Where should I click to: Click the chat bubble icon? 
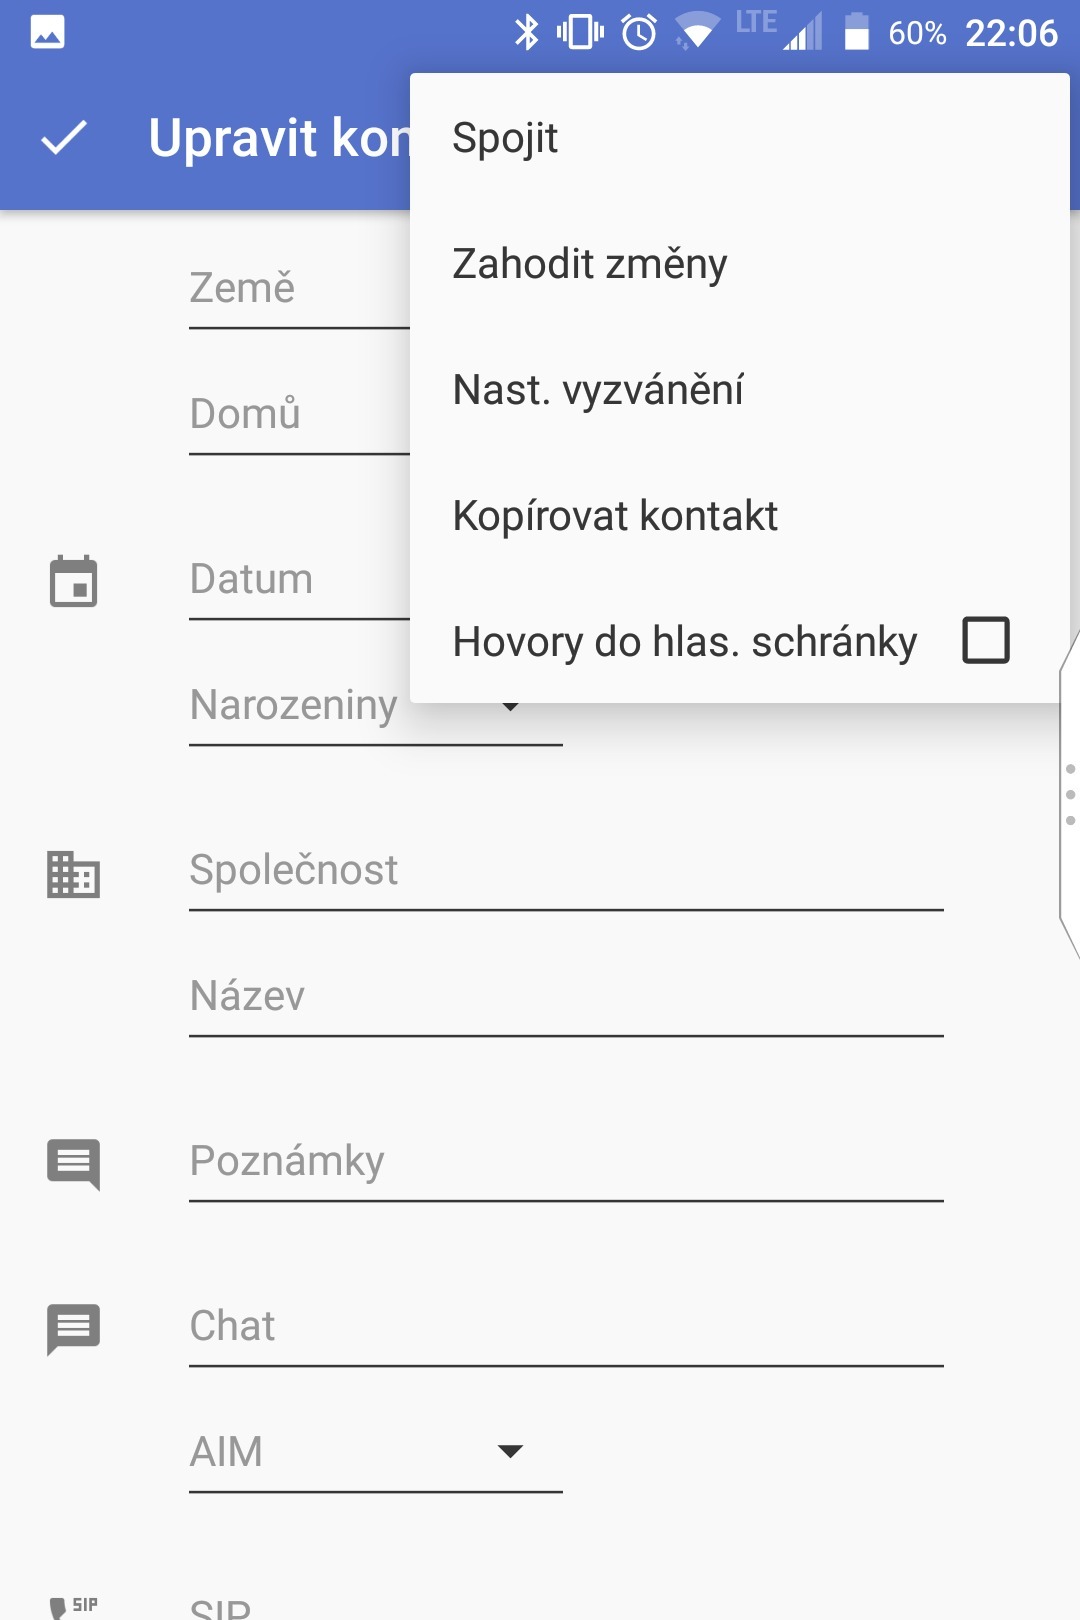coord(74,1329)
